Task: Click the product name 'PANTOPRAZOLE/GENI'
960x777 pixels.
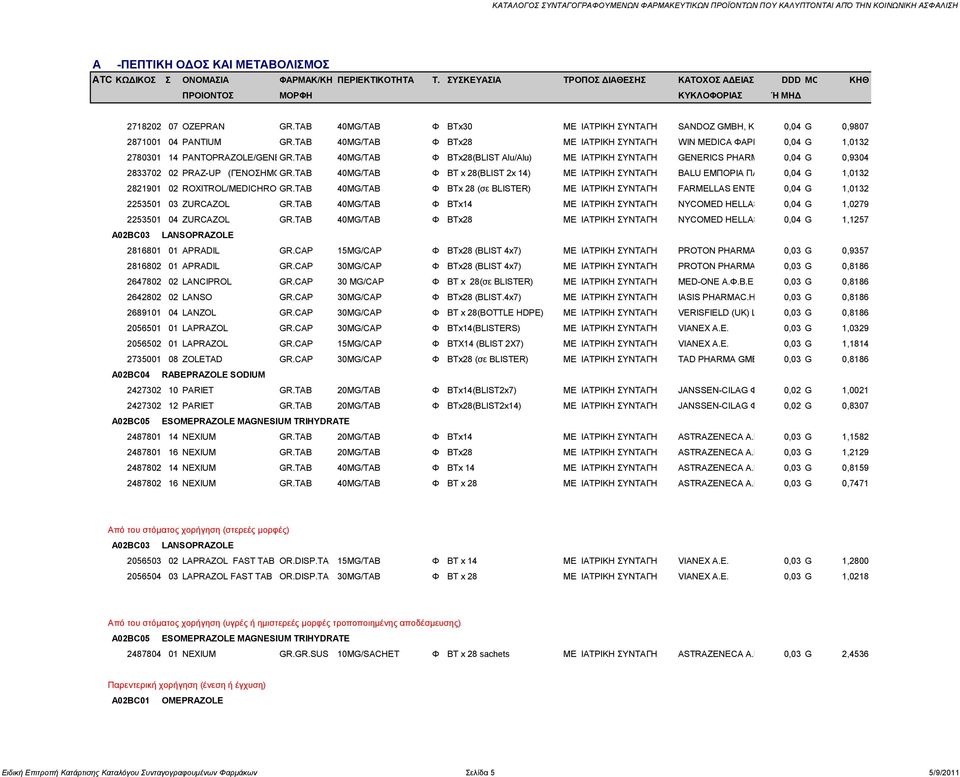Action: click(x=229, y=157)
